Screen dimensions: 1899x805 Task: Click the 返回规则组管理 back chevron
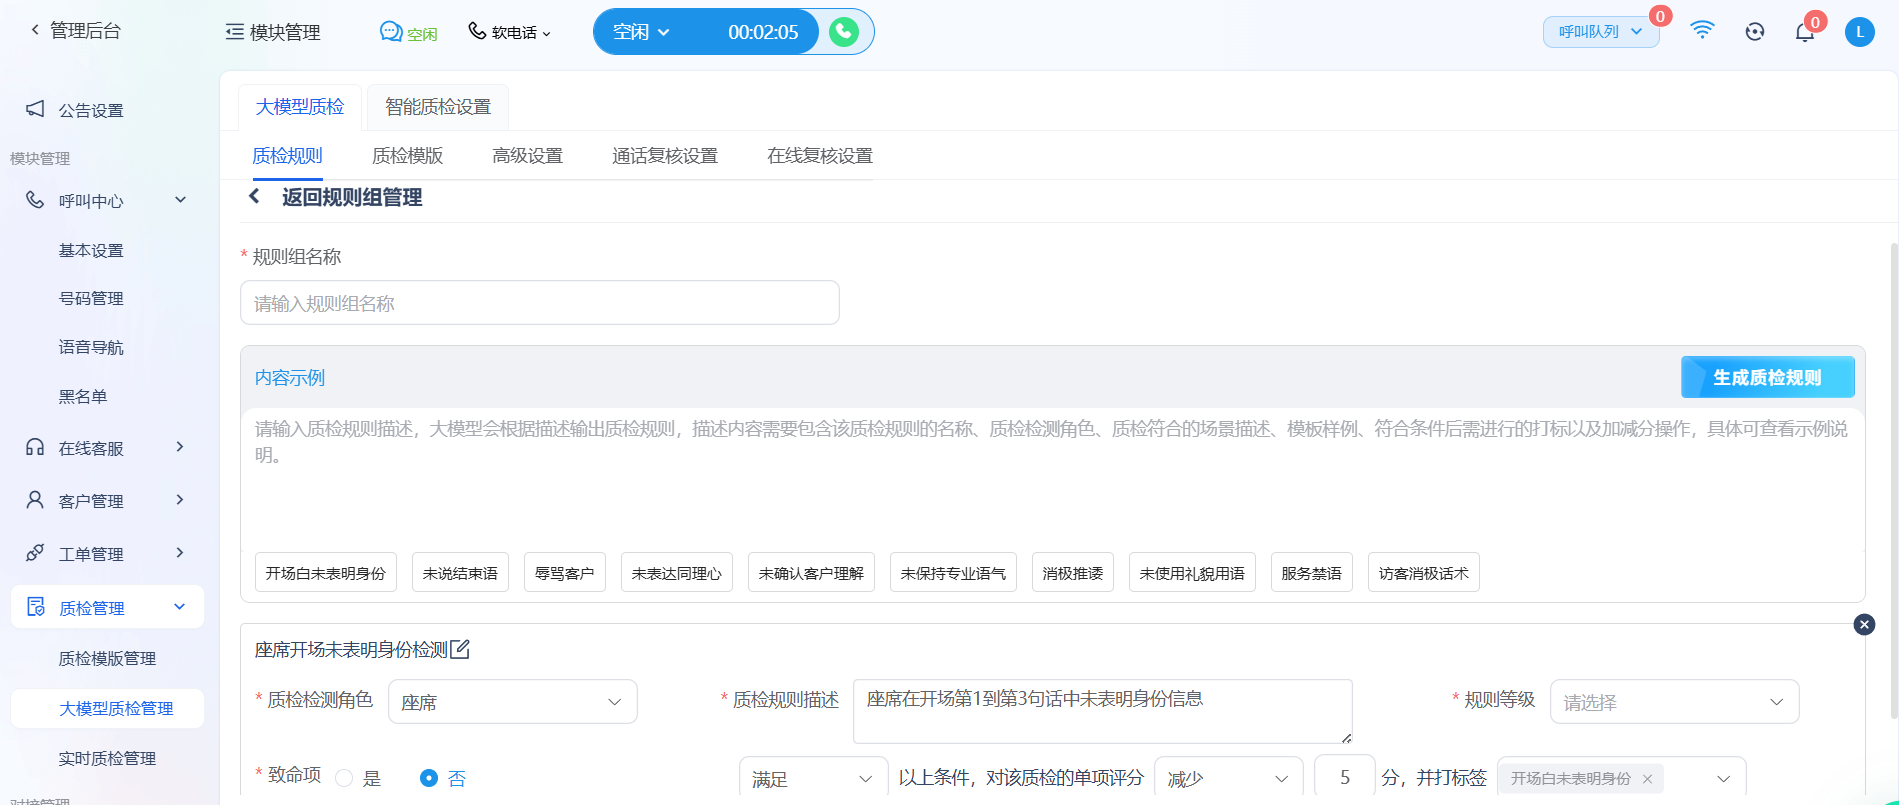pos(255,197)
